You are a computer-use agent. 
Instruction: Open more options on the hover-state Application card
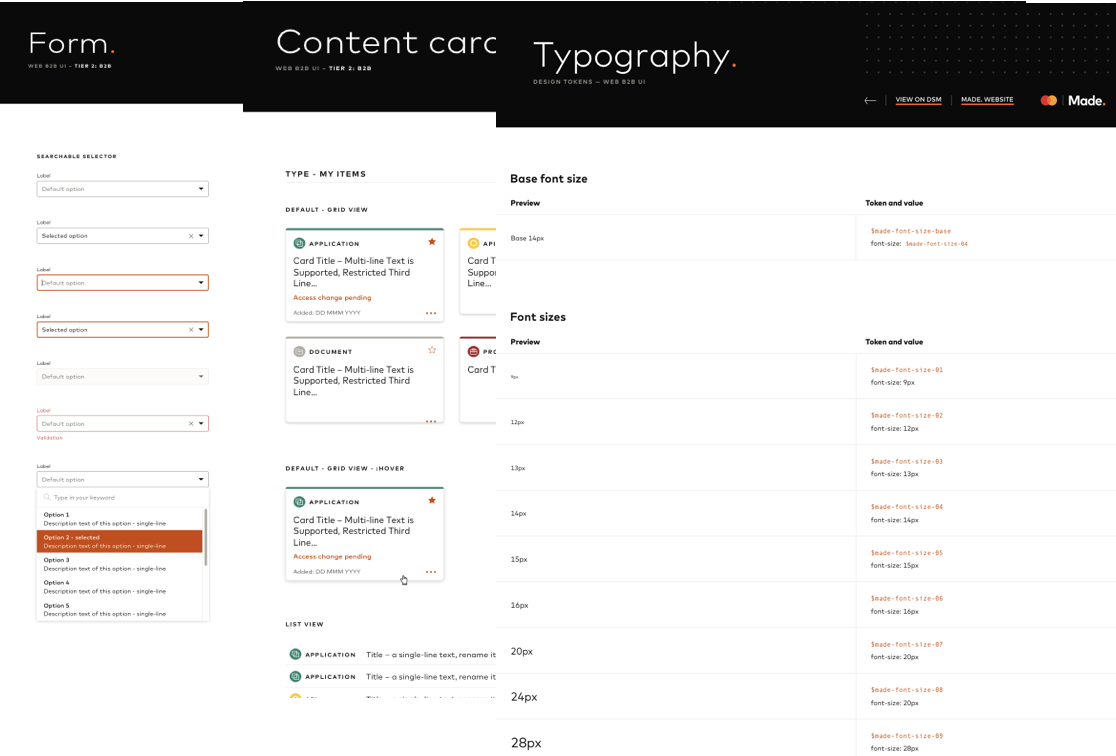coord(431,572)
